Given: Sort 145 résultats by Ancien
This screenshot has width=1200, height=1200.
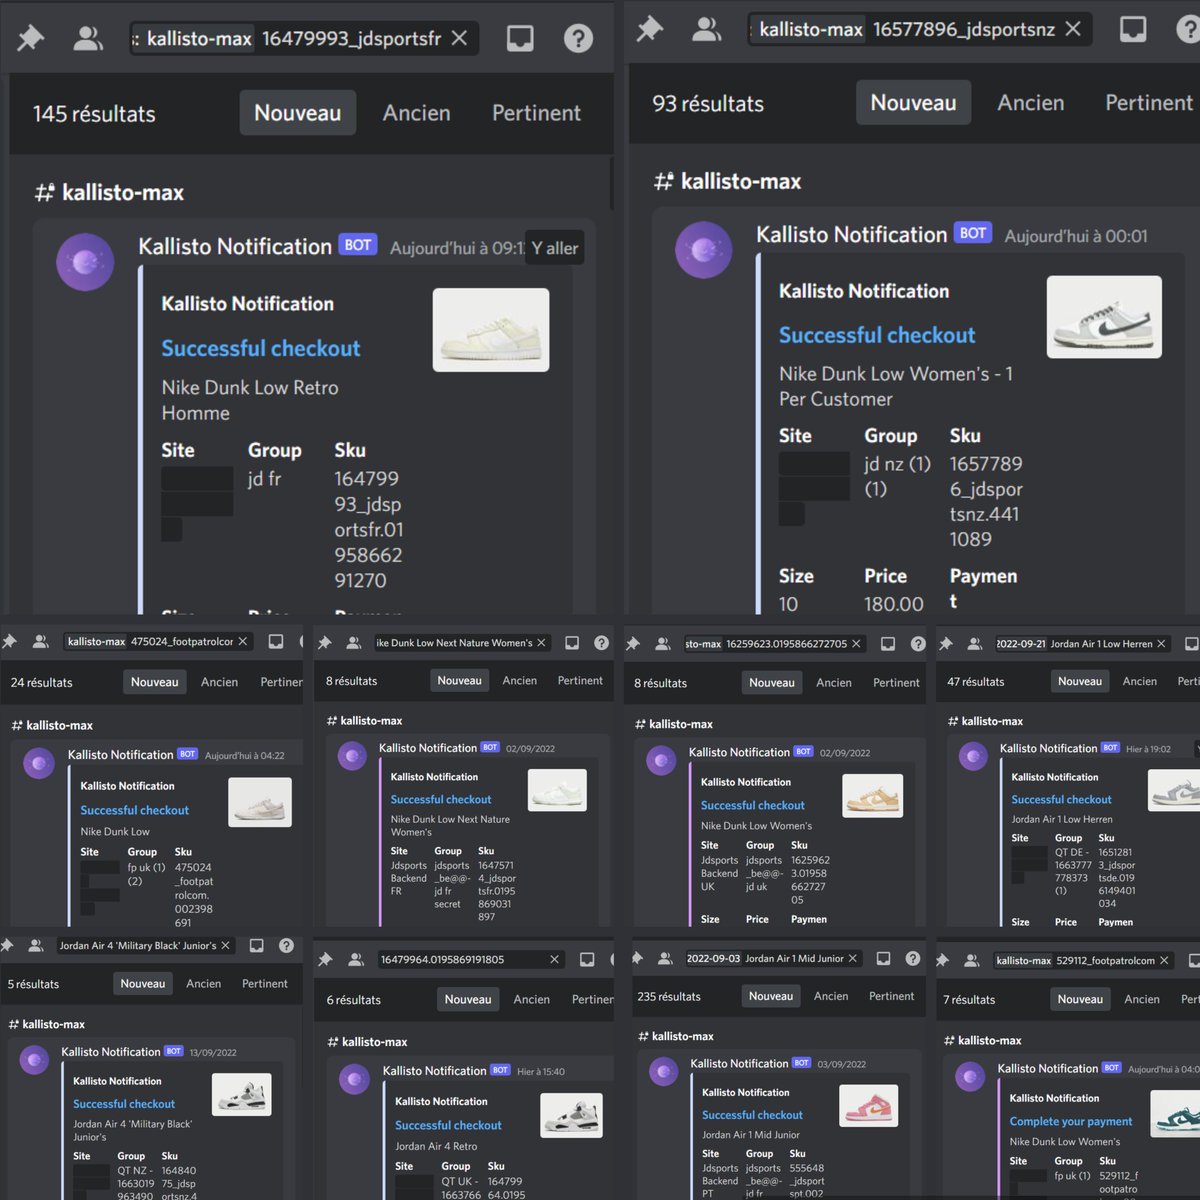Looking at the screenshot, I should (416, 113).
